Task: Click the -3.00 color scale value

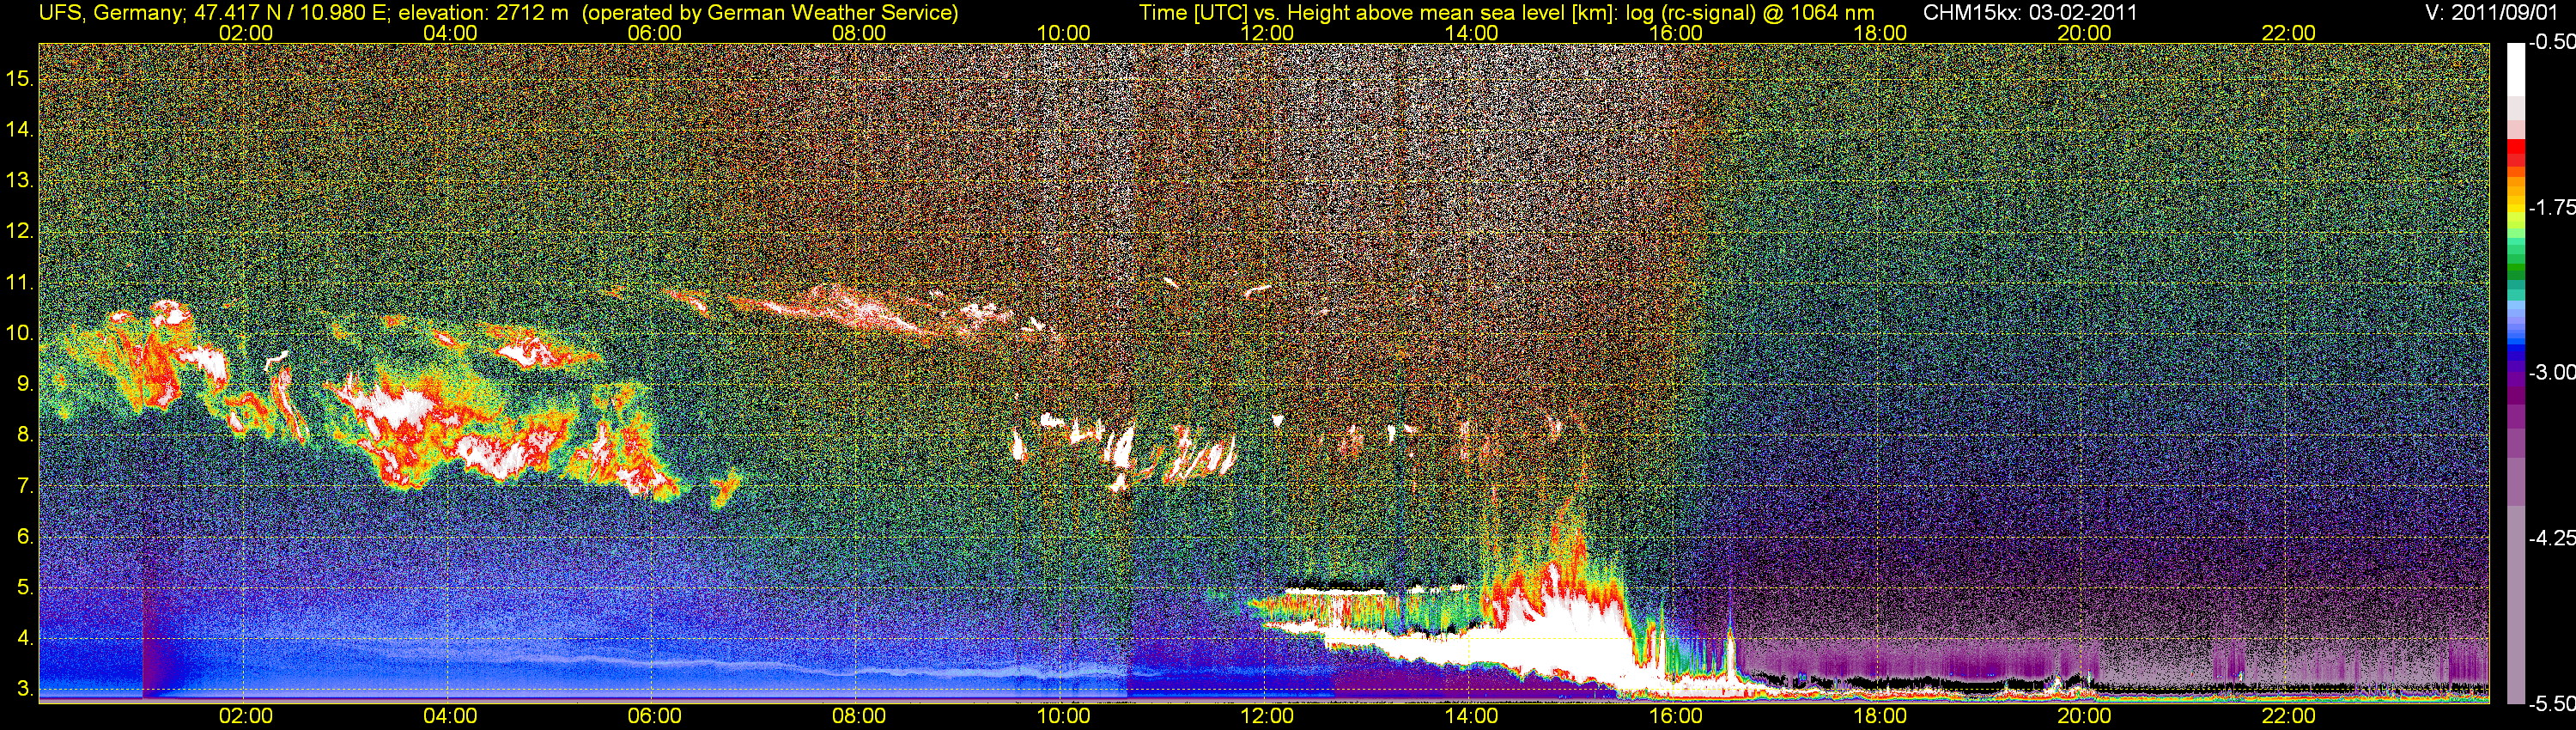Action: click(2552, 372)
